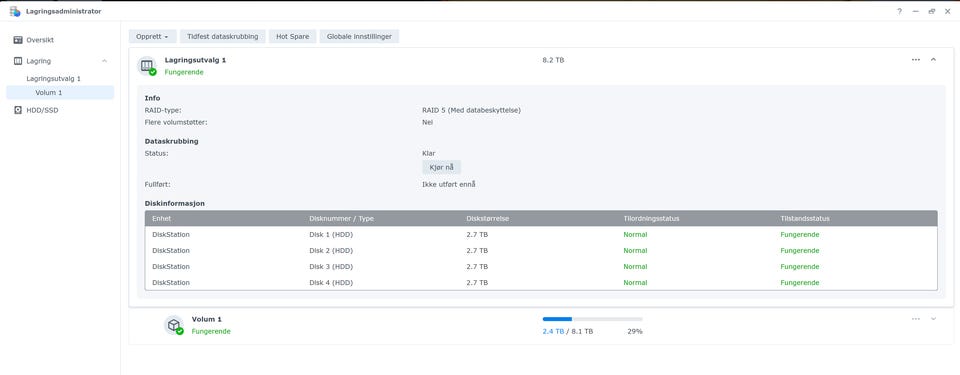Click the Lagring icon in the sidebar
Viewport: 960px width, 375px height.
point(18,61)
